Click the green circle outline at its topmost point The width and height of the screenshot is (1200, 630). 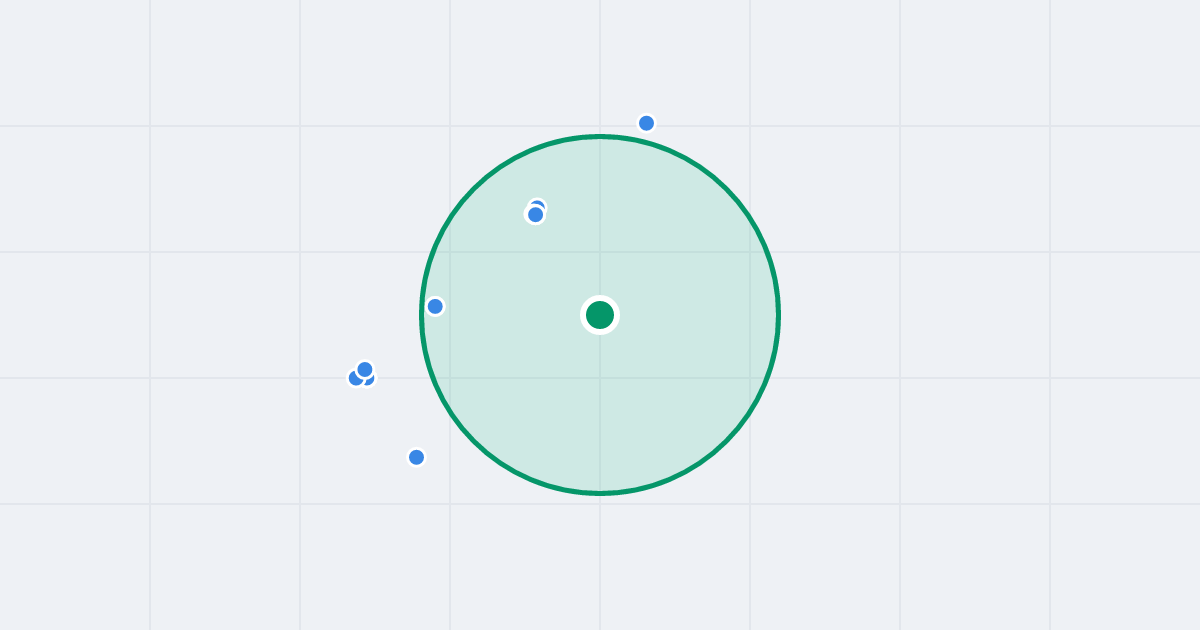pyautogui.click(x=600, y=136)
